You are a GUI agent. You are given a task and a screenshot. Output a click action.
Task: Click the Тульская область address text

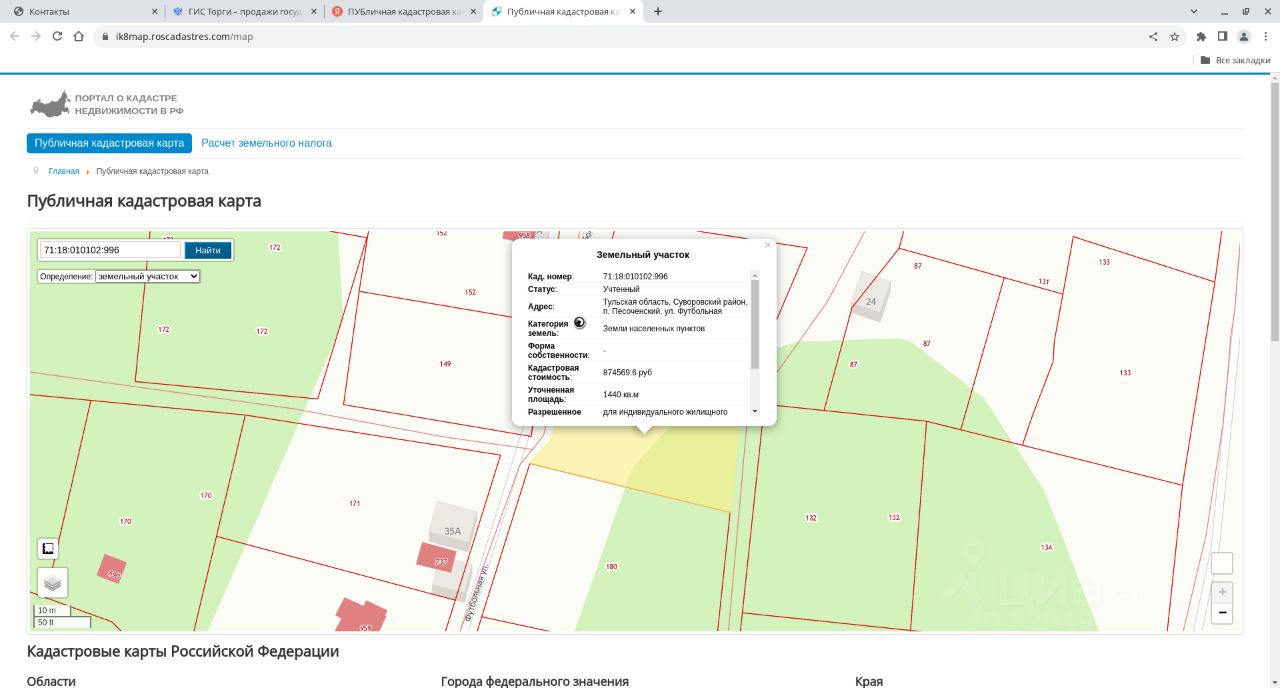pos(675,306)
